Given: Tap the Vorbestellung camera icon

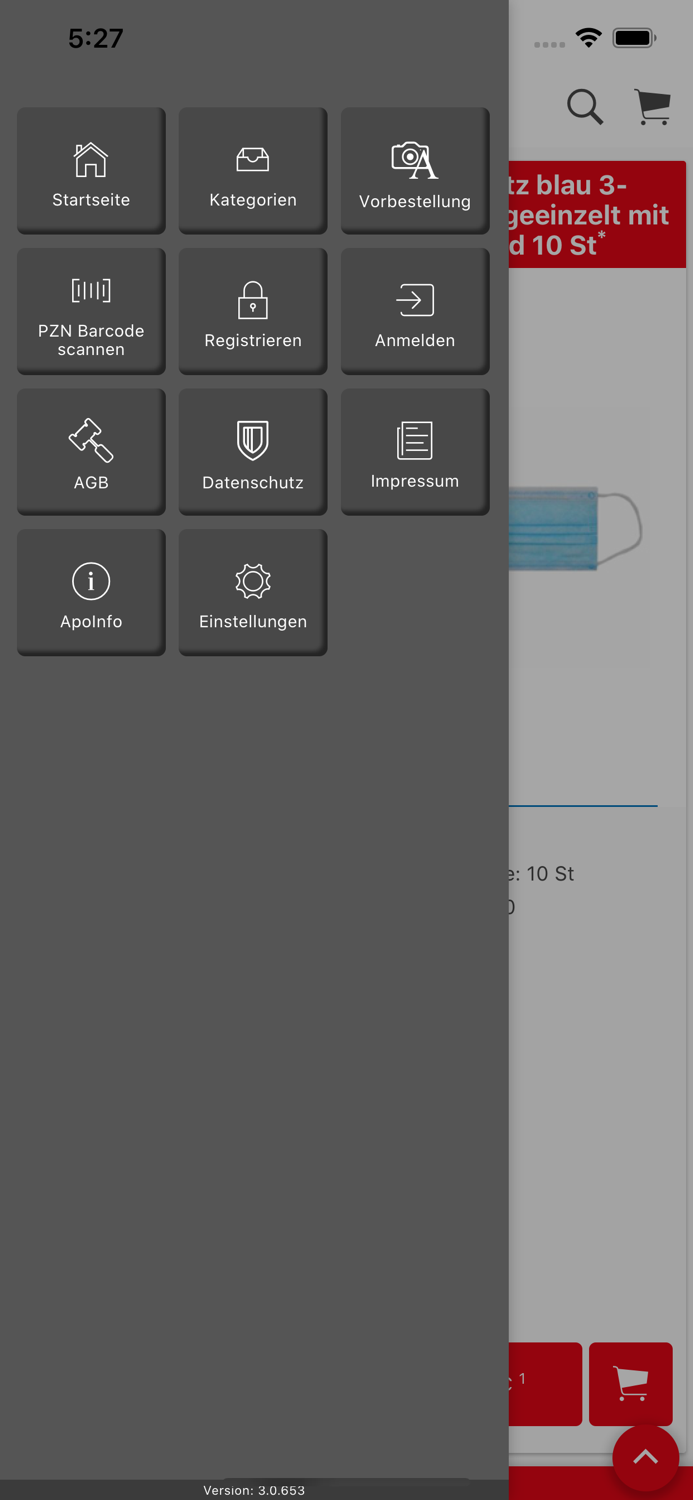Looking at the screenshot, I should point(415,161).
